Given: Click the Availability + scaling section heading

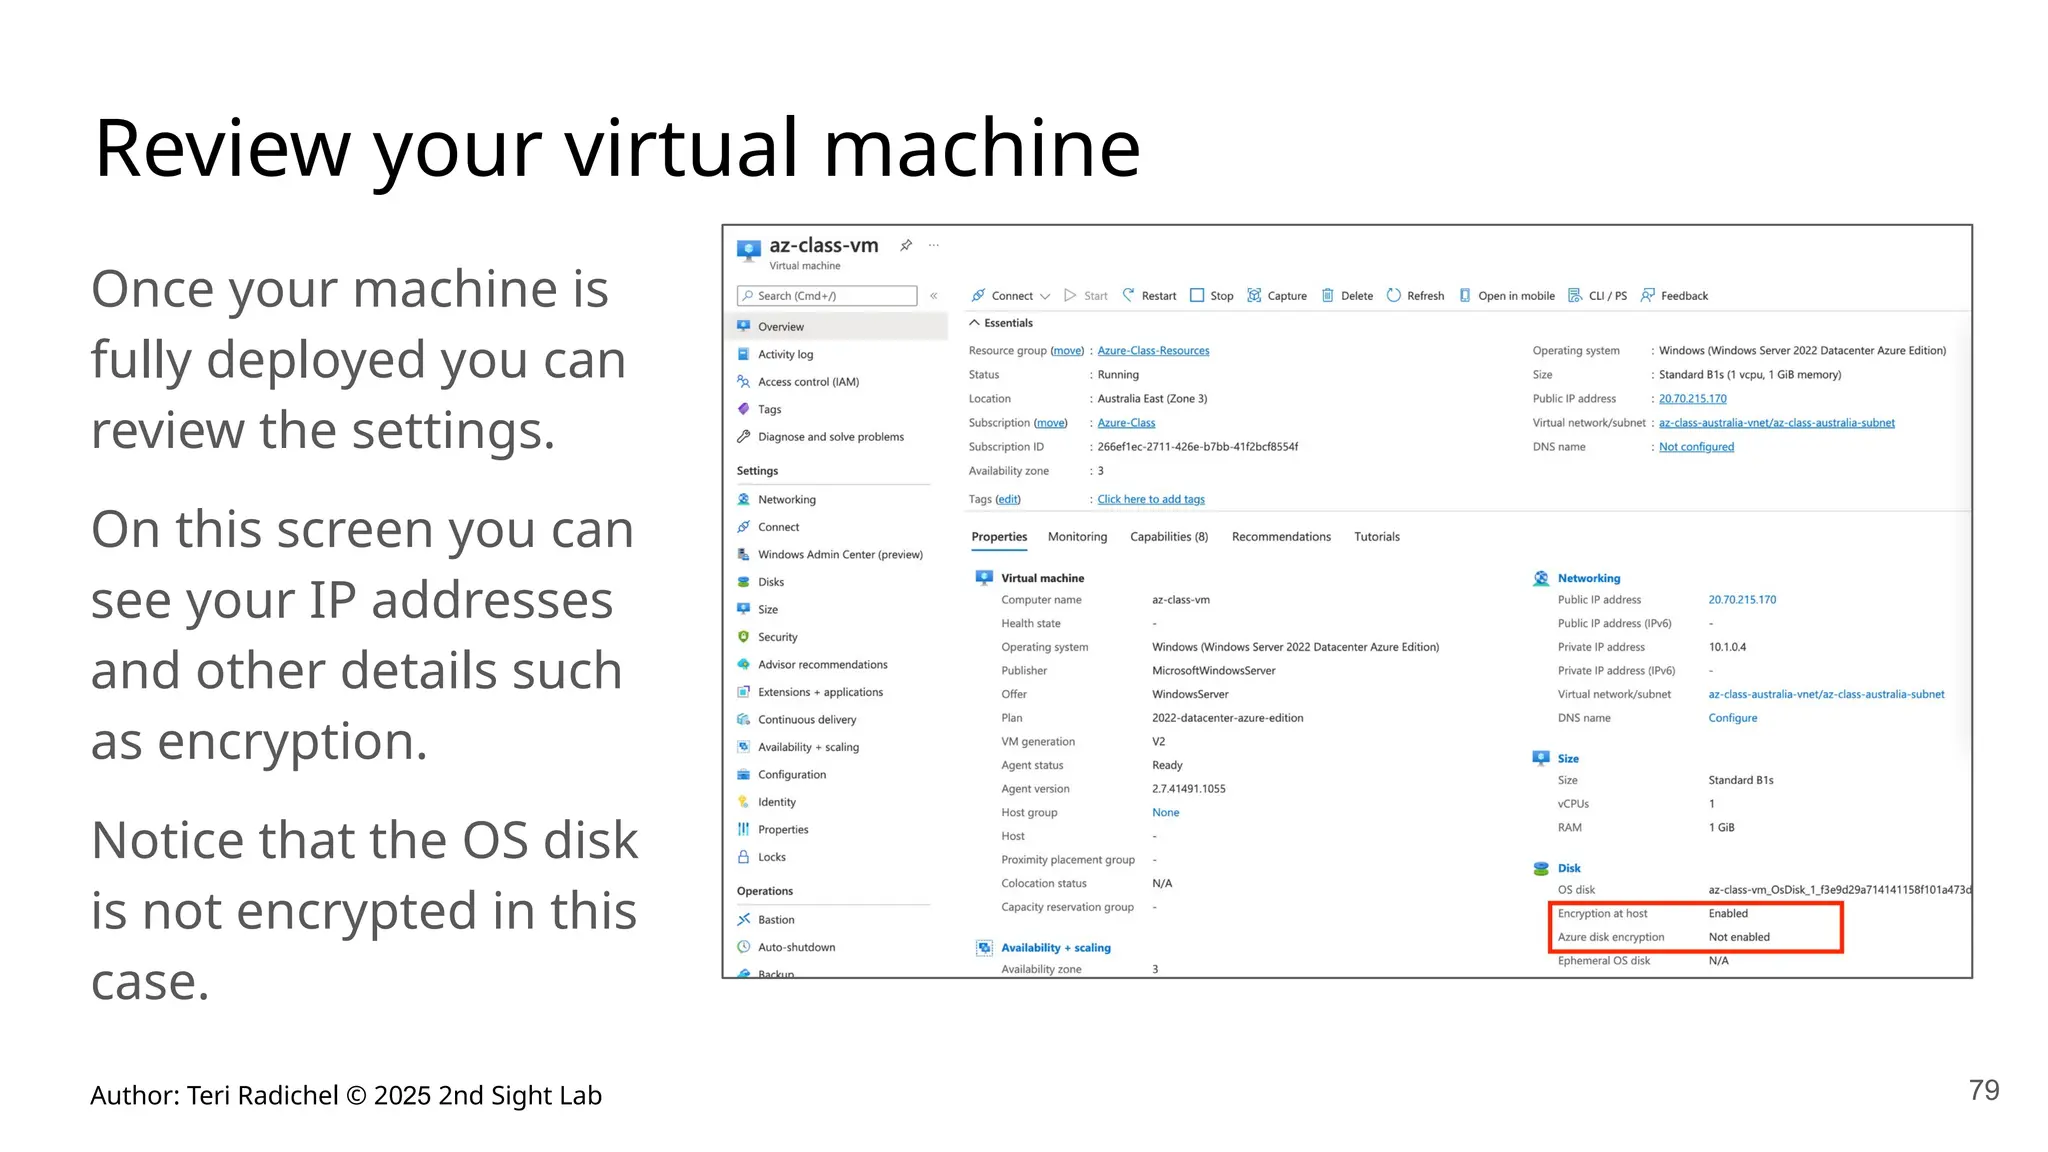Looking at the screenshot, I should (1056, 948).
